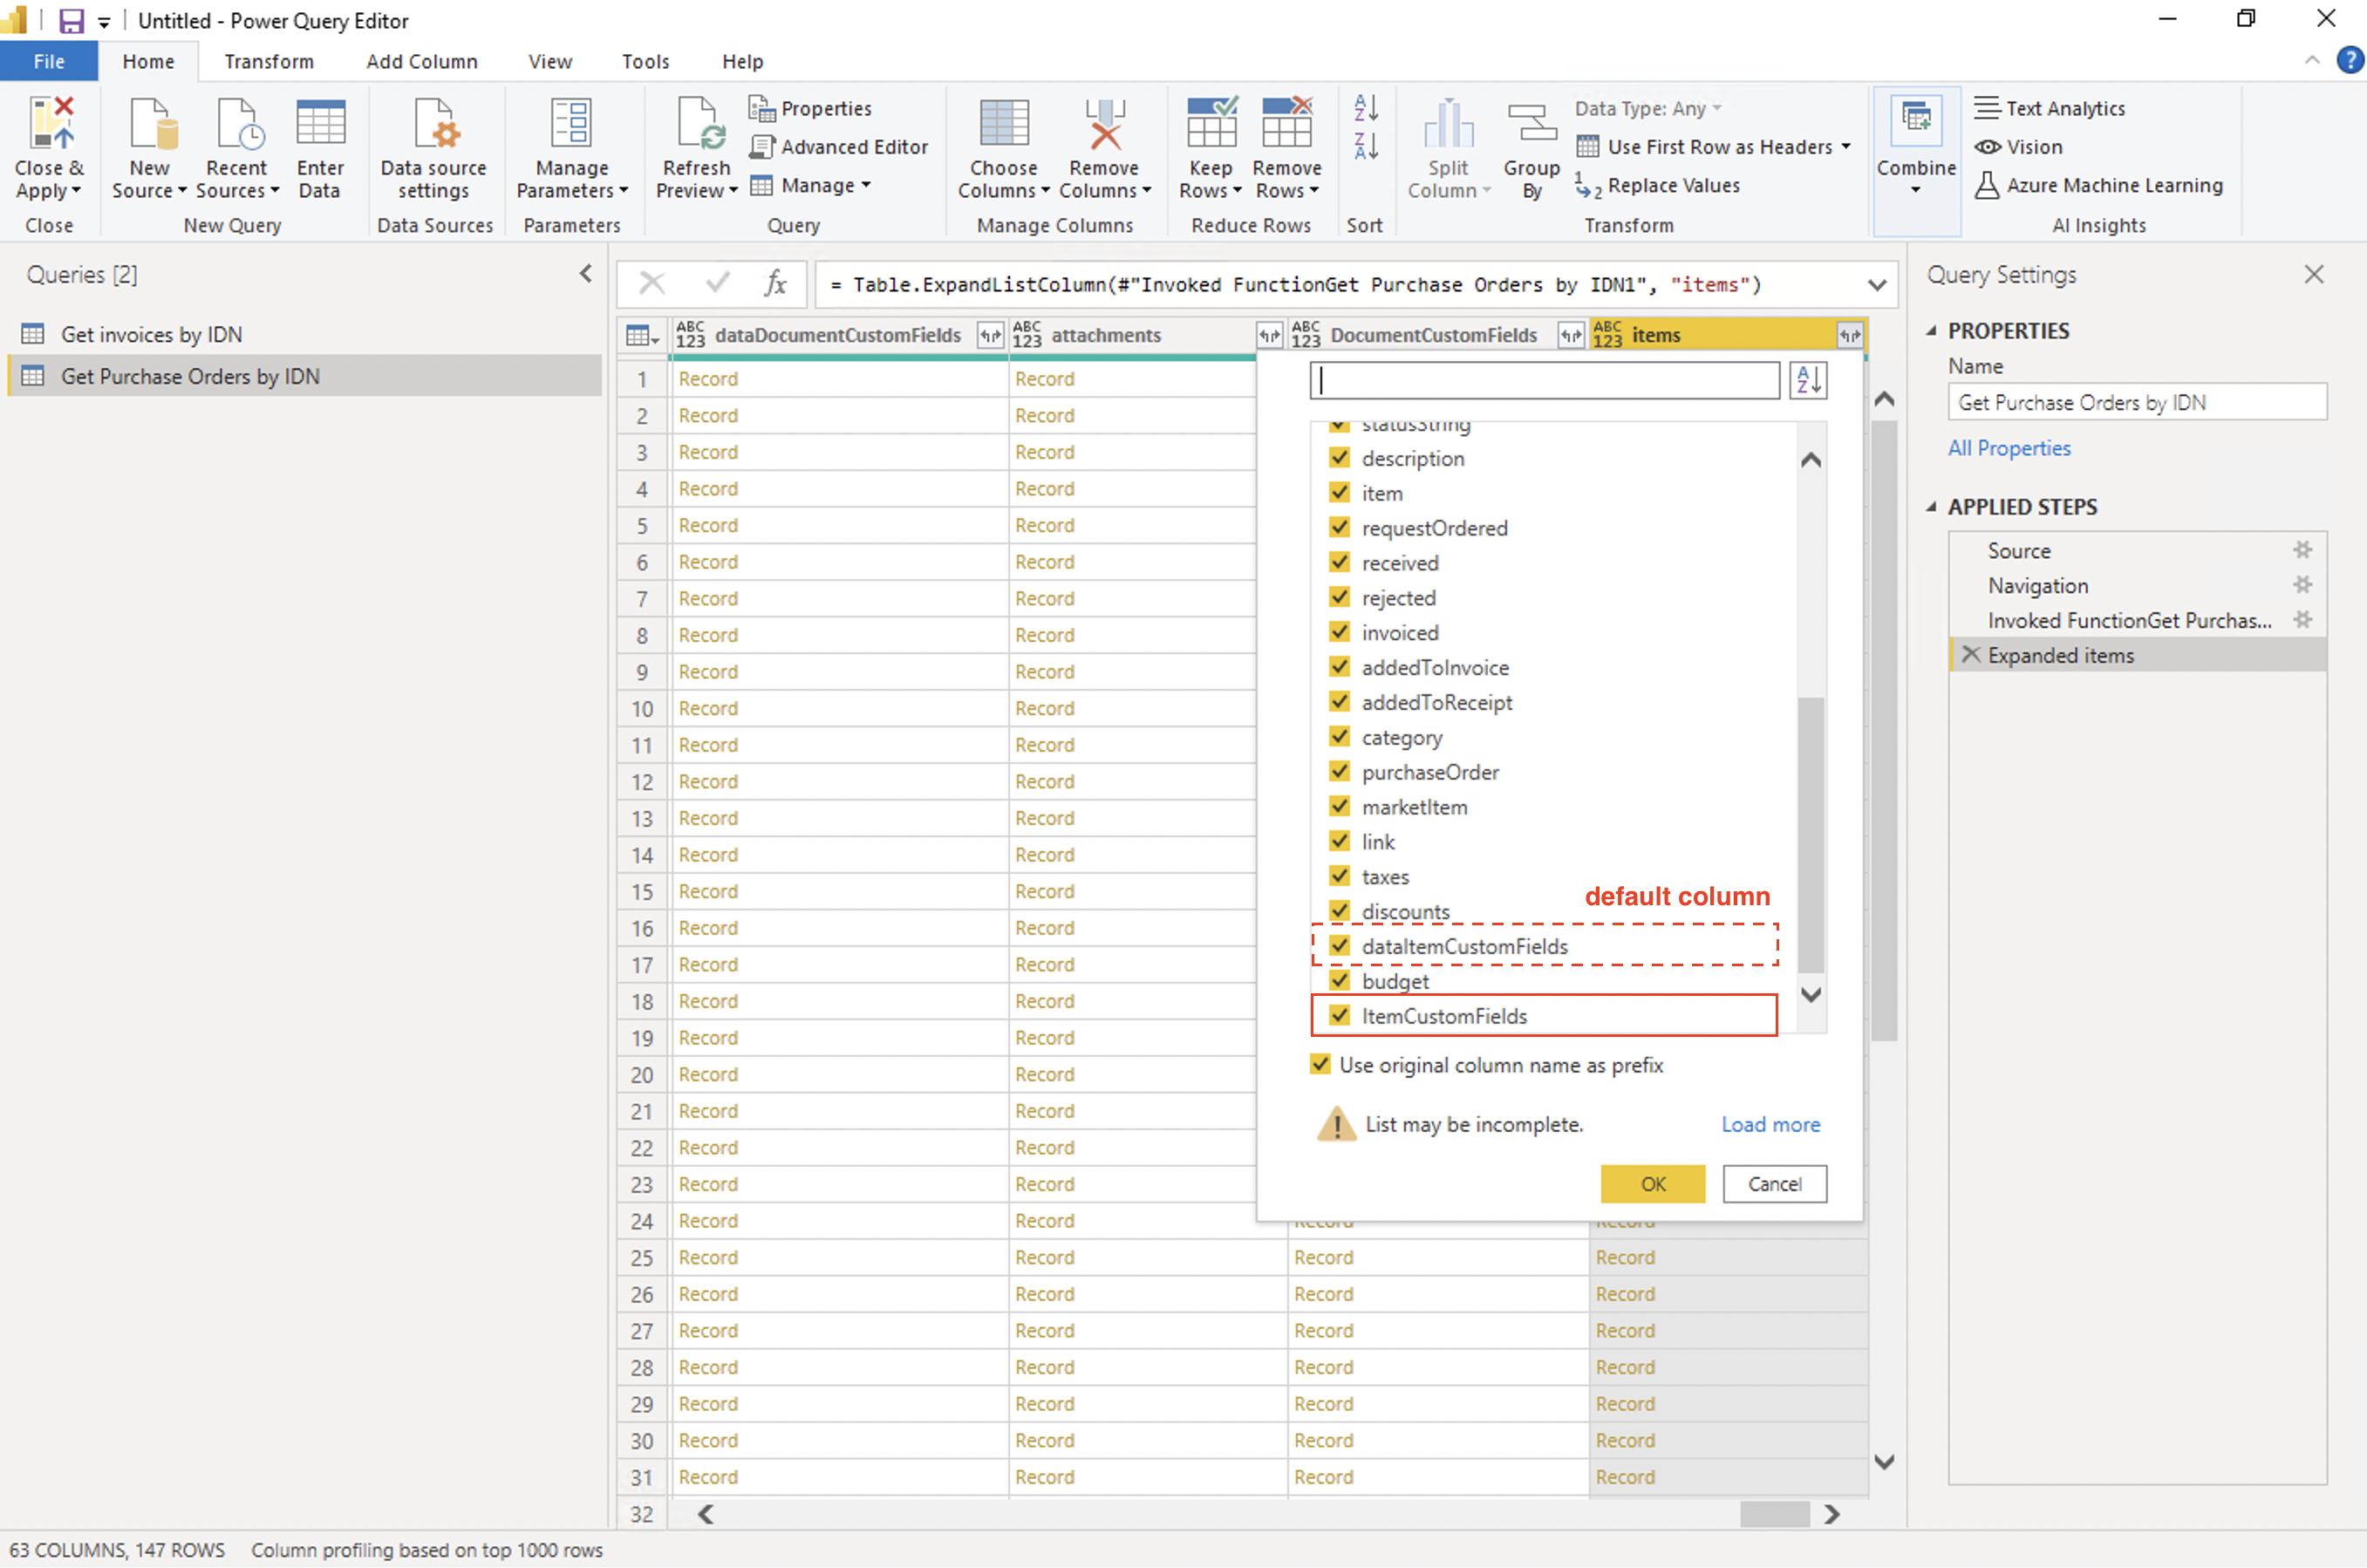Switch to the Add Column tab
2367x1568 pixels.
[x=421, y=61]
